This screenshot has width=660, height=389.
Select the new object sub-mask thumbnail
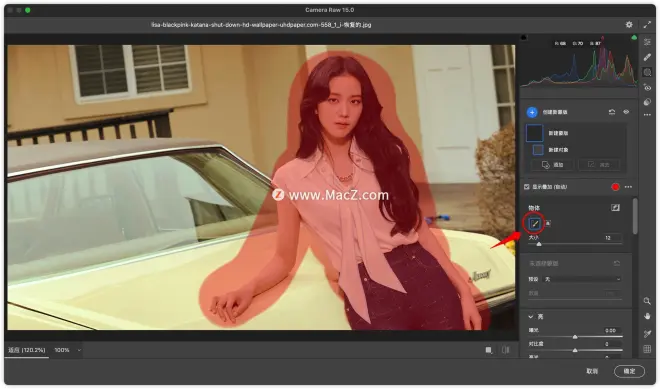pos(538,150)
